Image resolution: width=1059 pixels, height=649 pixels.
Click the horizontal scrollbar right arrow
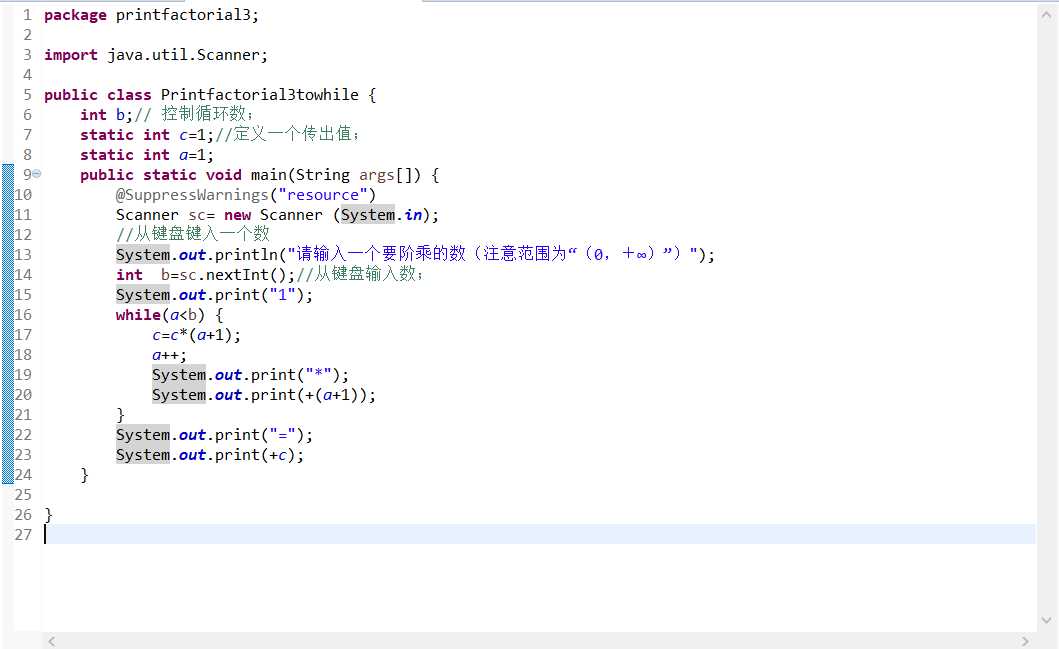click(x=1025, y=641)
